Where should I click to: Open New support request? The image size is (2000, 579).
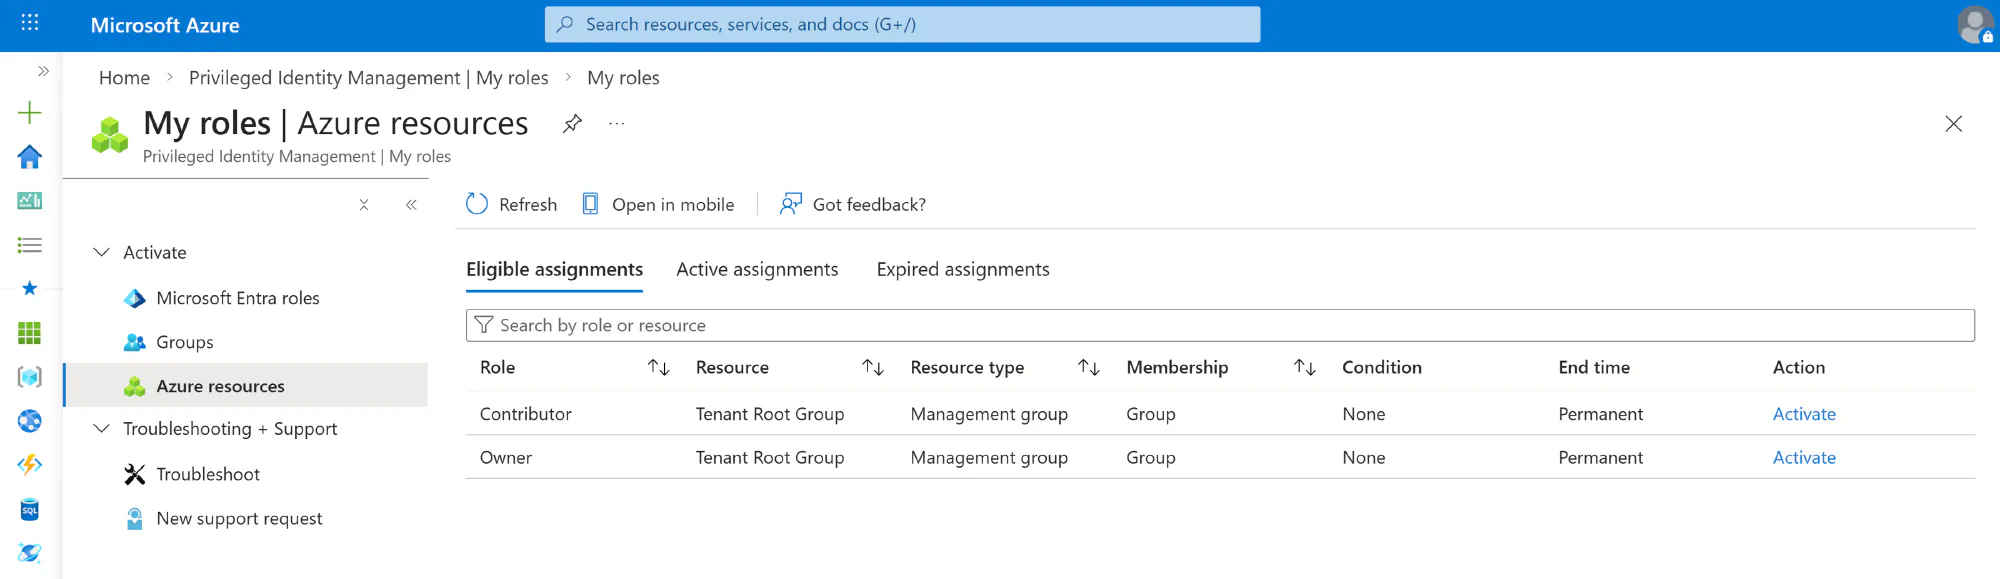[239, 518]
